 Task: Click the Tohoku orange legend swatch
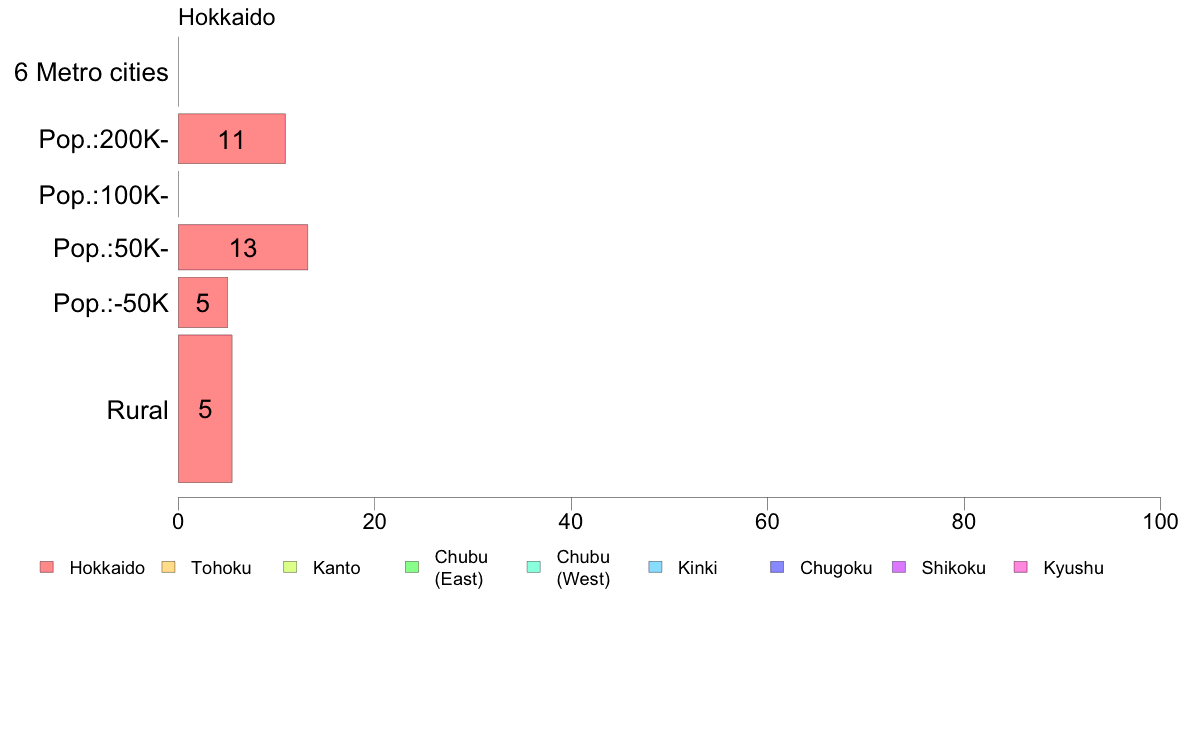pos(168,567)
